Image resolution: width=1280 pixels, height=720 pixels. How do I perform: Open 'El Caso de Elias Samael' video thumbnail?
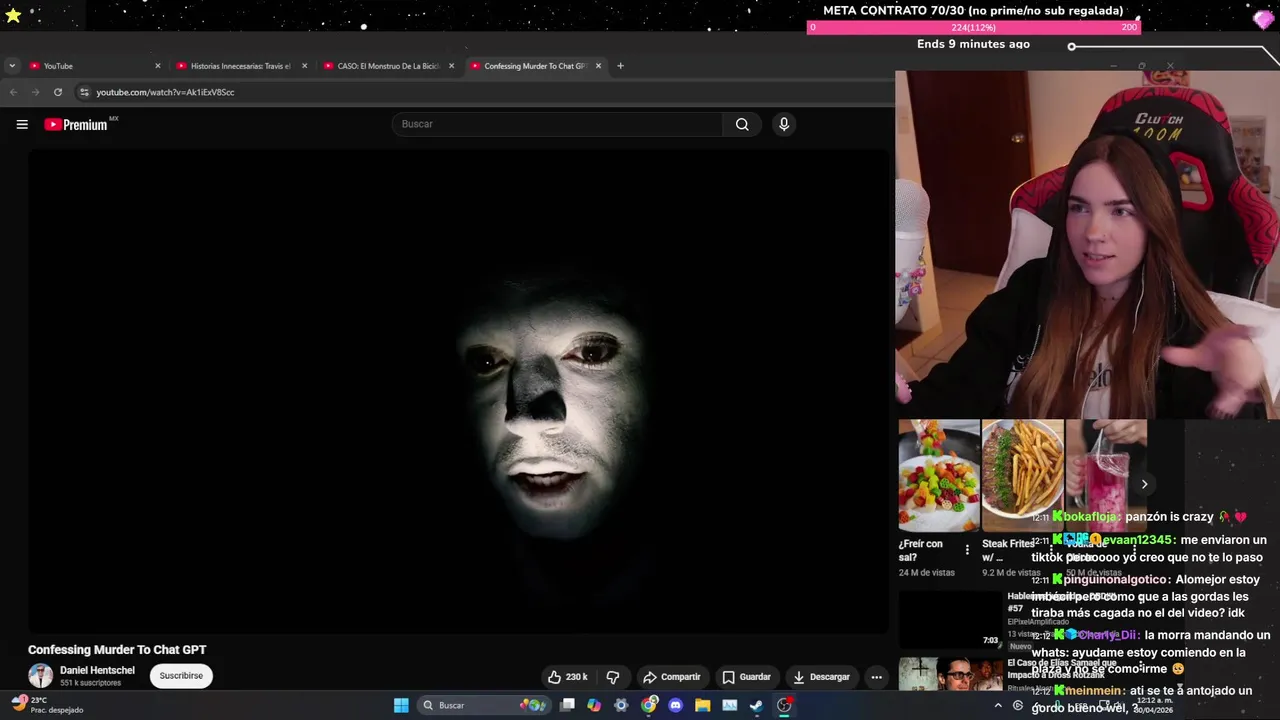950,674
